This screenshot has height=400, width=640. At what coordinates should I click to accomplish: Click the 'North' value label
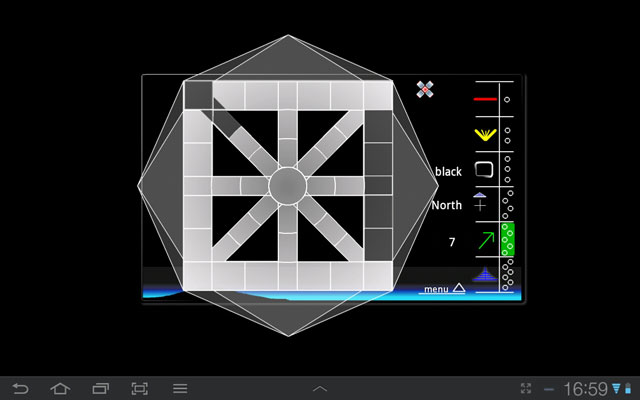(447, 205)
